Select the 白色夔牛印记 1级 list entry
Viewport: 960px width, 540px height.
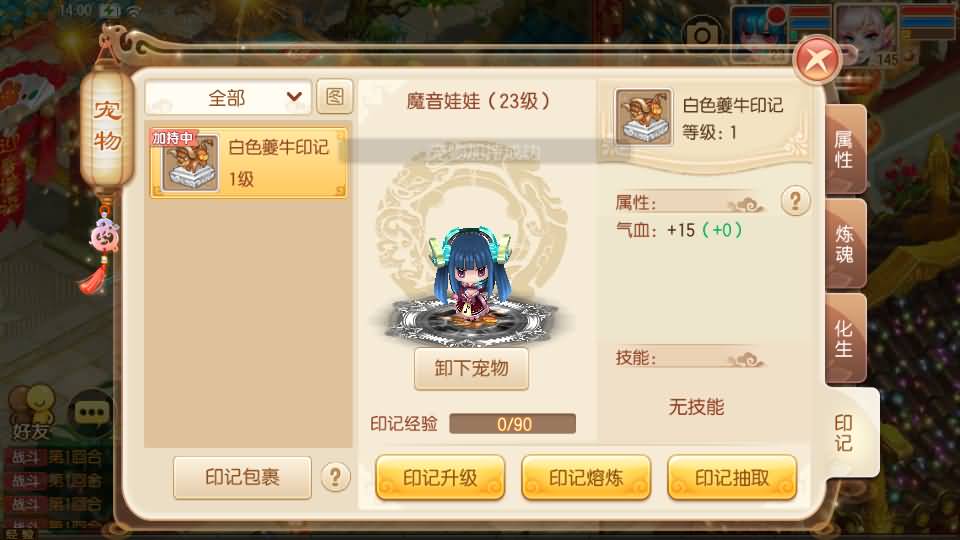[x=249, y=163]
